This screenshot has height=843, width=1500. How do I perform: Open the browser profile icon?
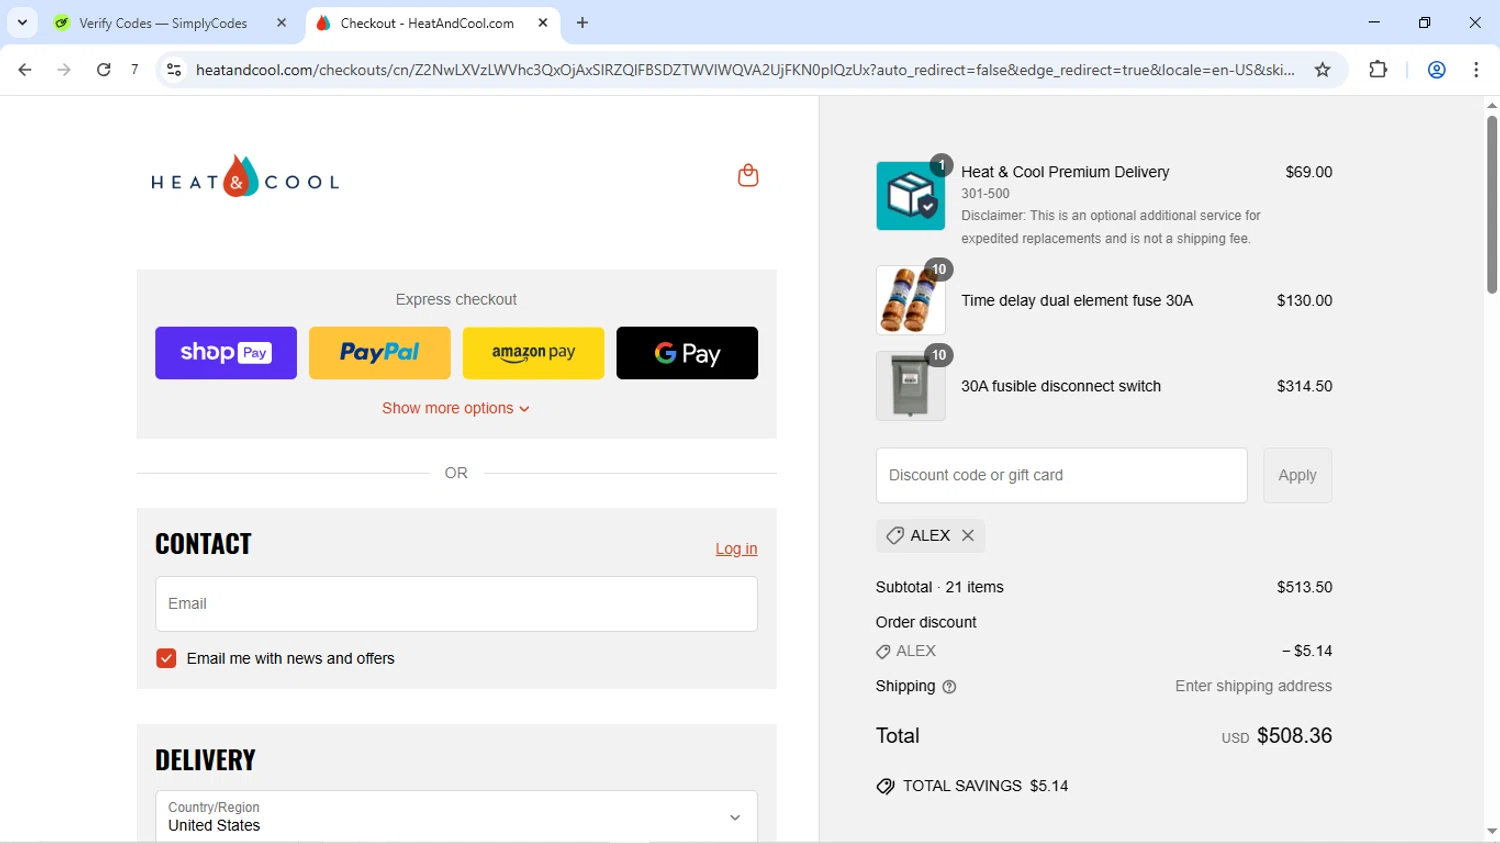tap(1437, 70)
